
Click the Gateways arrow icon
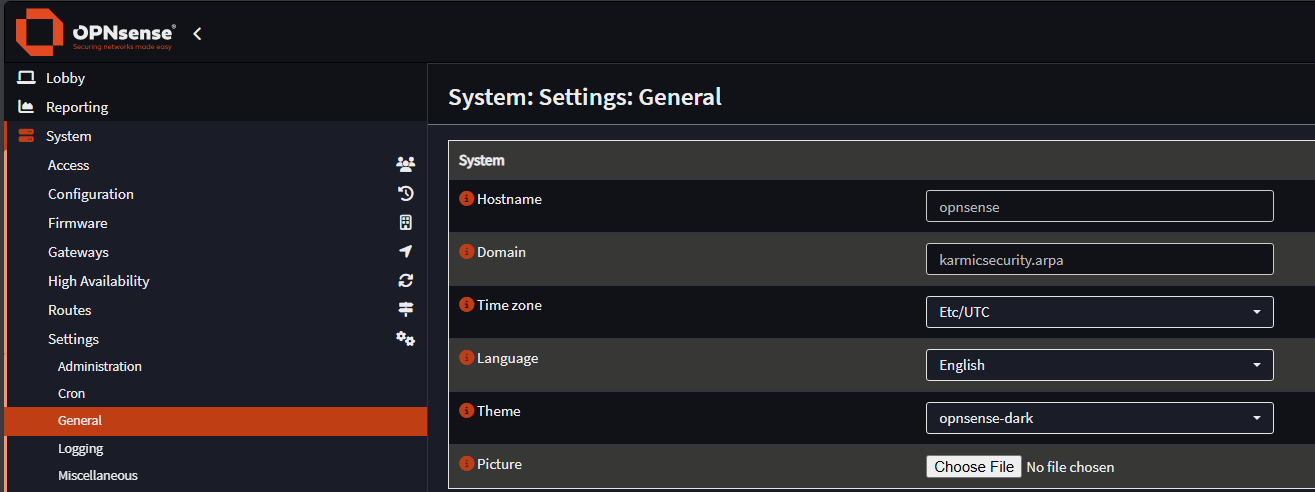(405, 252)
